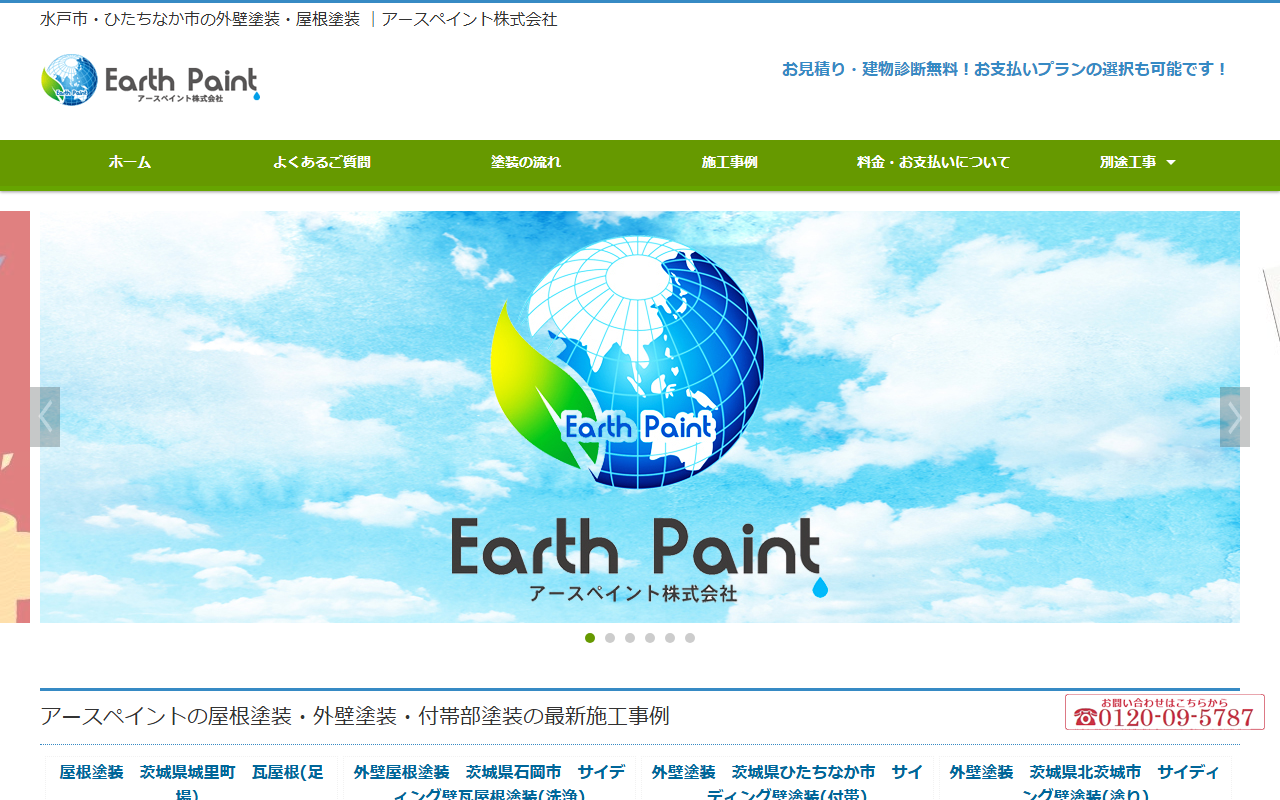Open 施工事例 menu item
Screen dimensions: 1280x800
(x=729, y=162)
